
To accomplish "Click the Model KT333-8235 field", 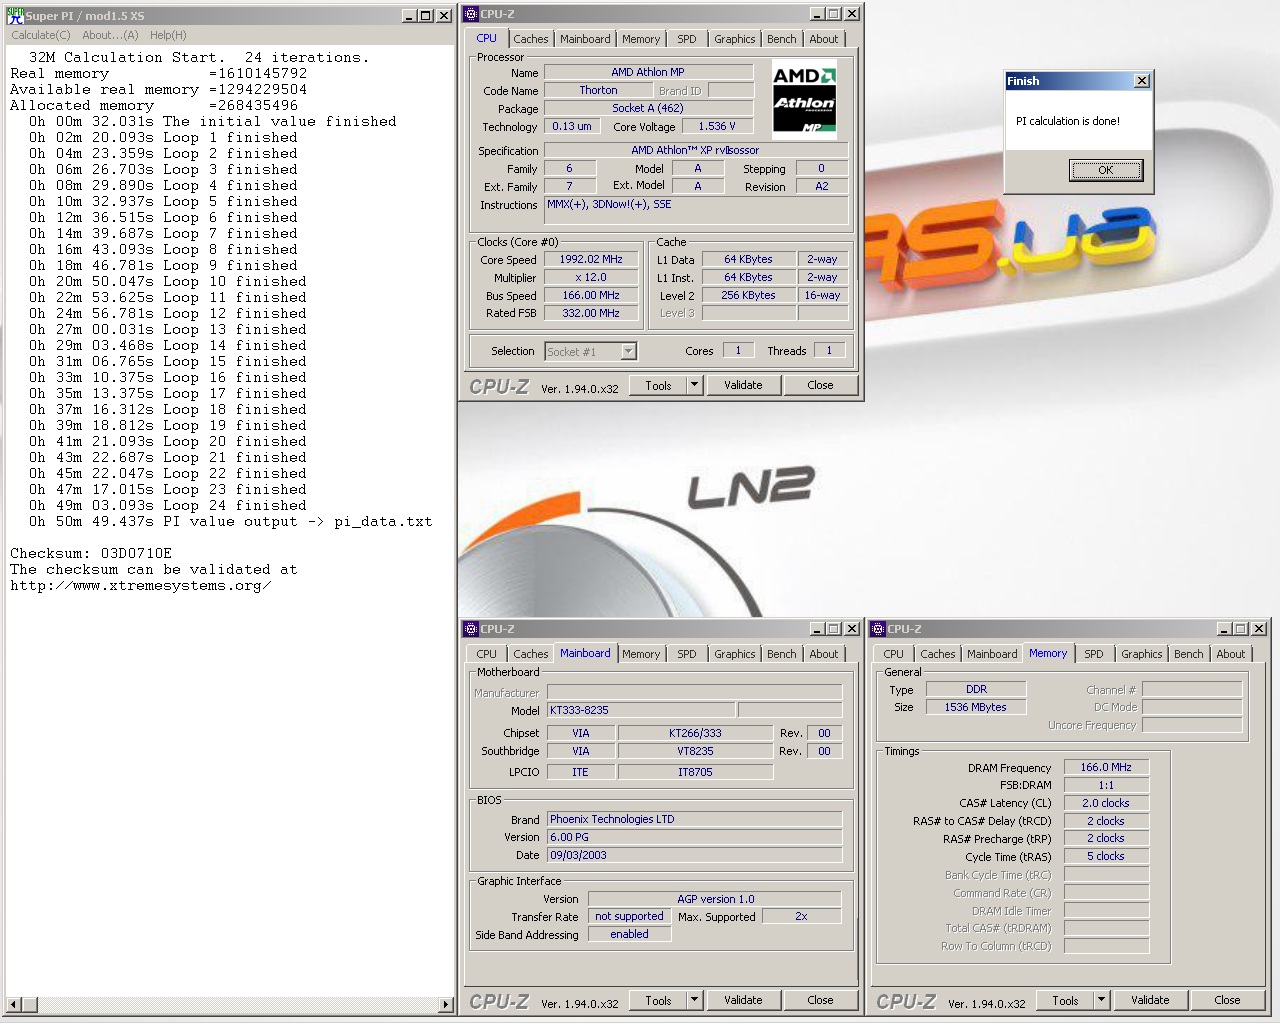I will [x=641, y=710].
